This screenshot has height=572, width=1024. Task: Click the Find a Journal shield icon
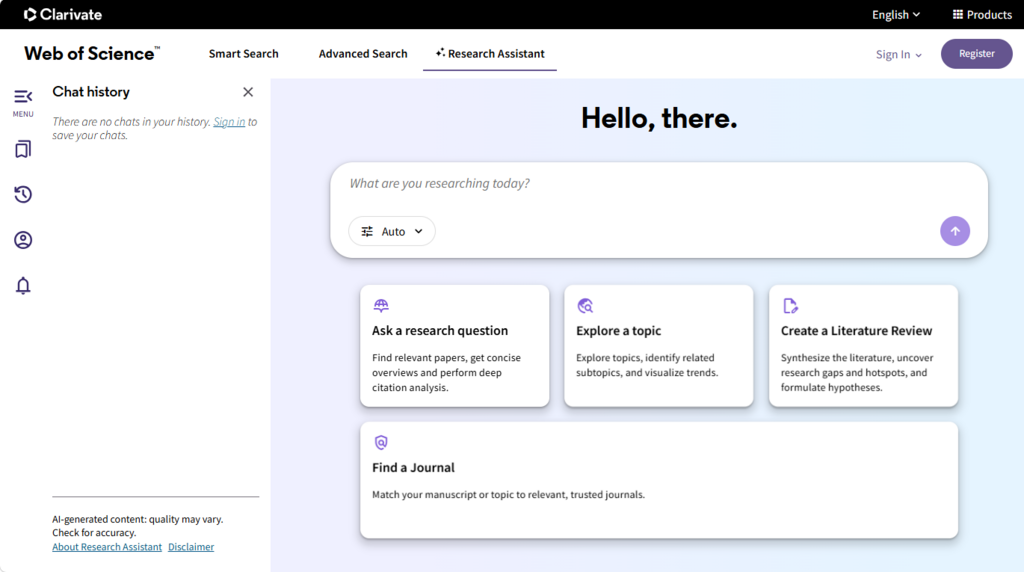(x=381, y=442)
